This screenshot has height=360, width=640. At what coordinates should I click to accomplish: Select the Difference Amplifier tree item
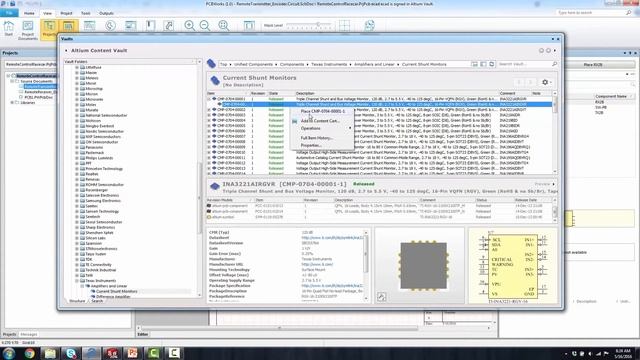113,297
